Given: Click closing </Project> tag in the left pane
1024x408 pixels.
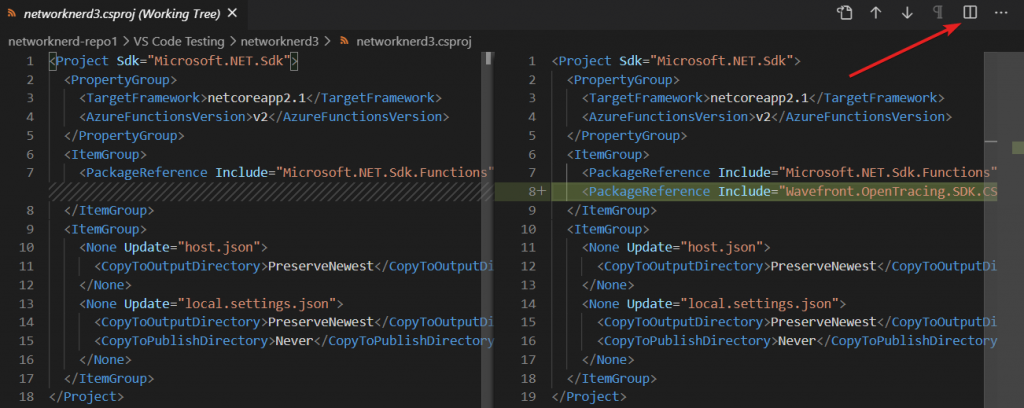Looking at the screenshot, I should pos(86,396).
